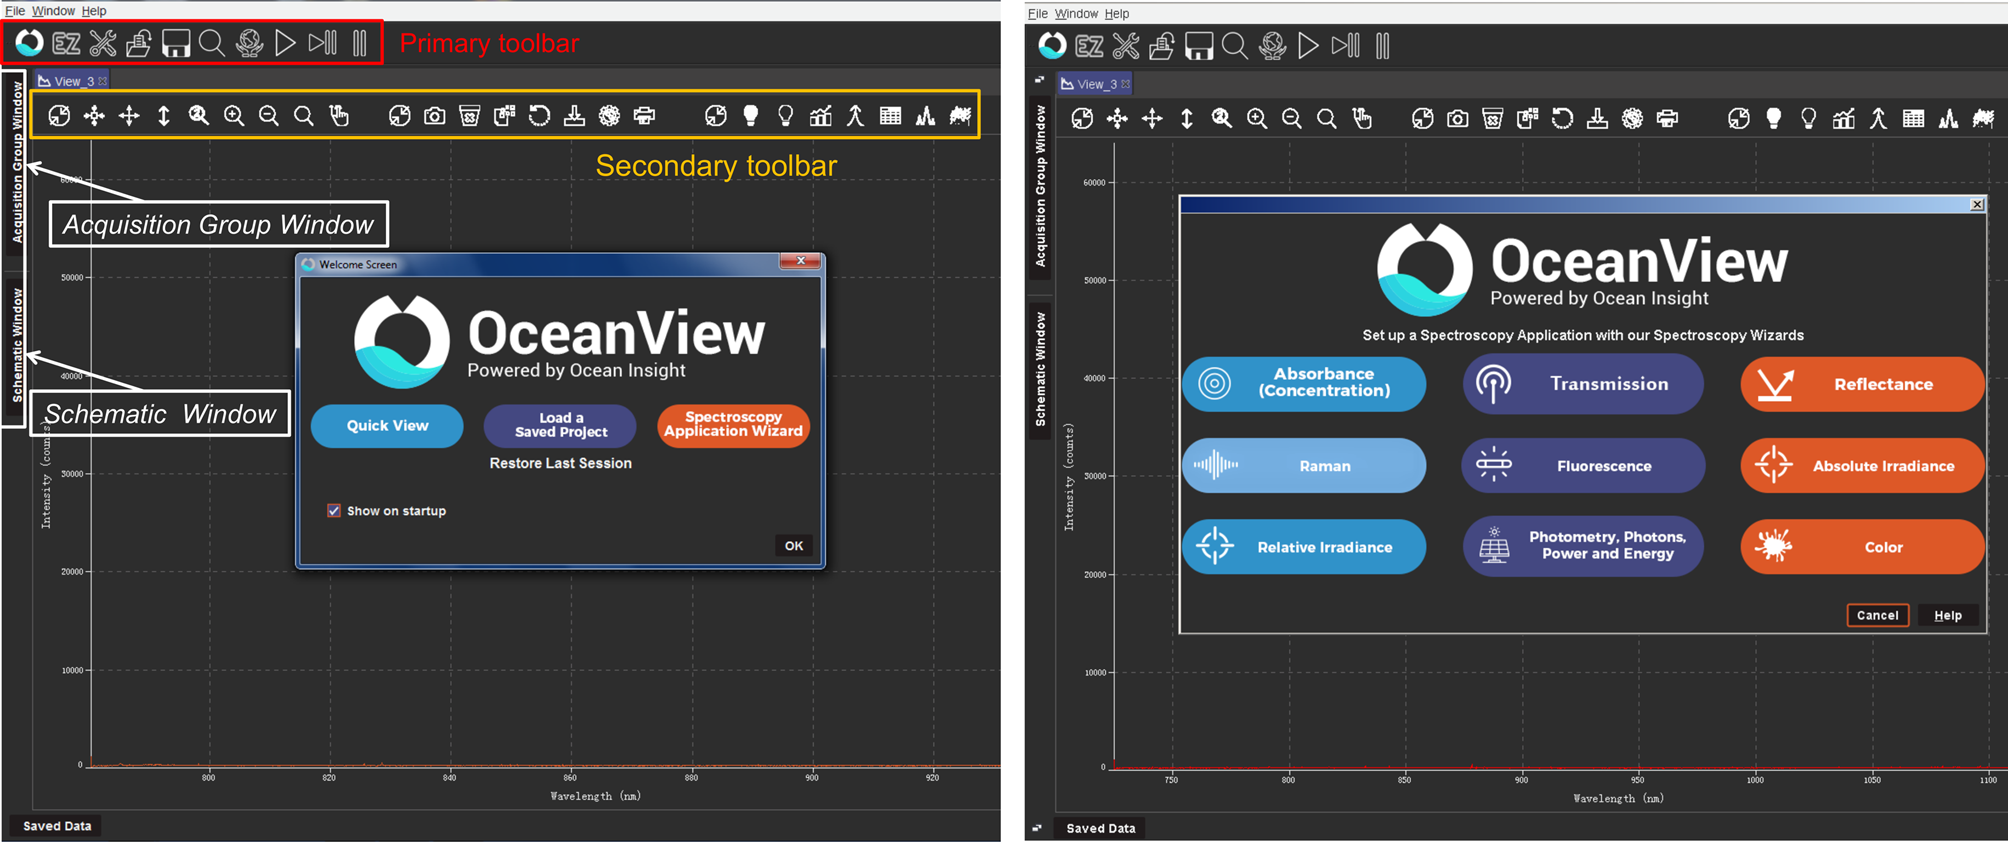Click the floppy disk save icon, right window
The height and width of the screenshot is (842, 2008).
tap(1199, 46)
